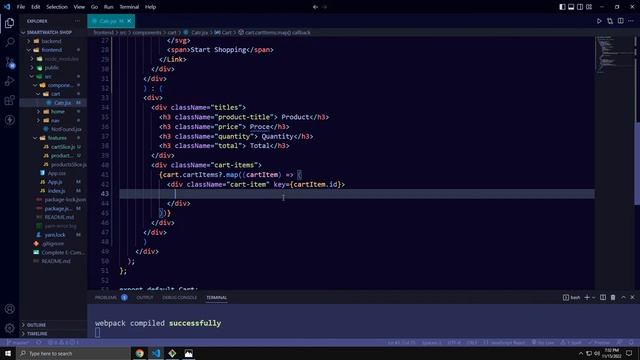Click the Split Terminal icon
Viewport: 640px width, 360px height.
603,298
